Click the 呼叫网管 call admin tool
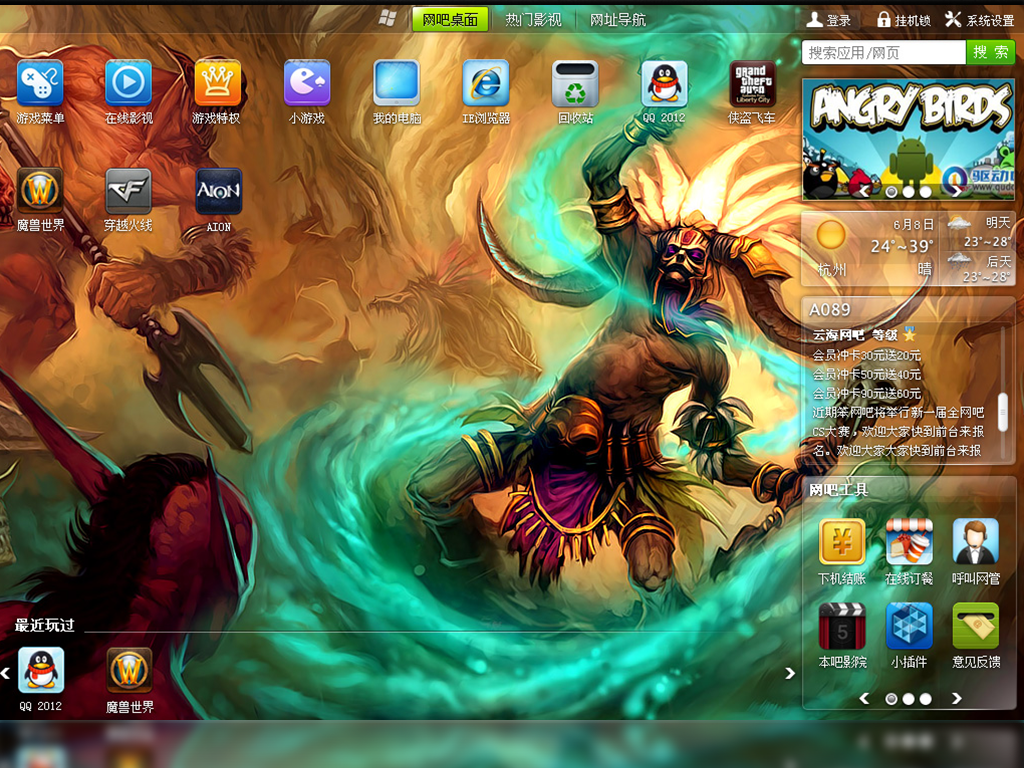 pyautogui.click(x=976, y=541)
